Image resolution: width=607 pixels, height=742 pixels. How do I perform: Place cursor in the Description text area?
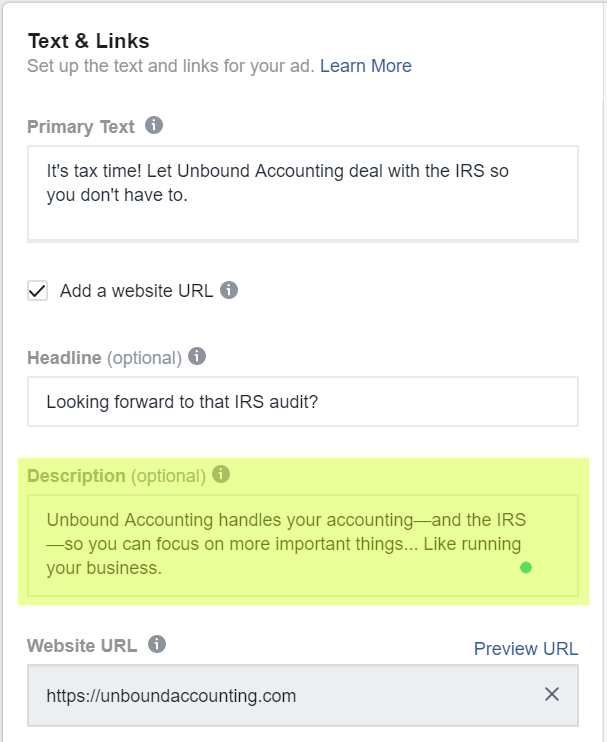tap(303, 545)
